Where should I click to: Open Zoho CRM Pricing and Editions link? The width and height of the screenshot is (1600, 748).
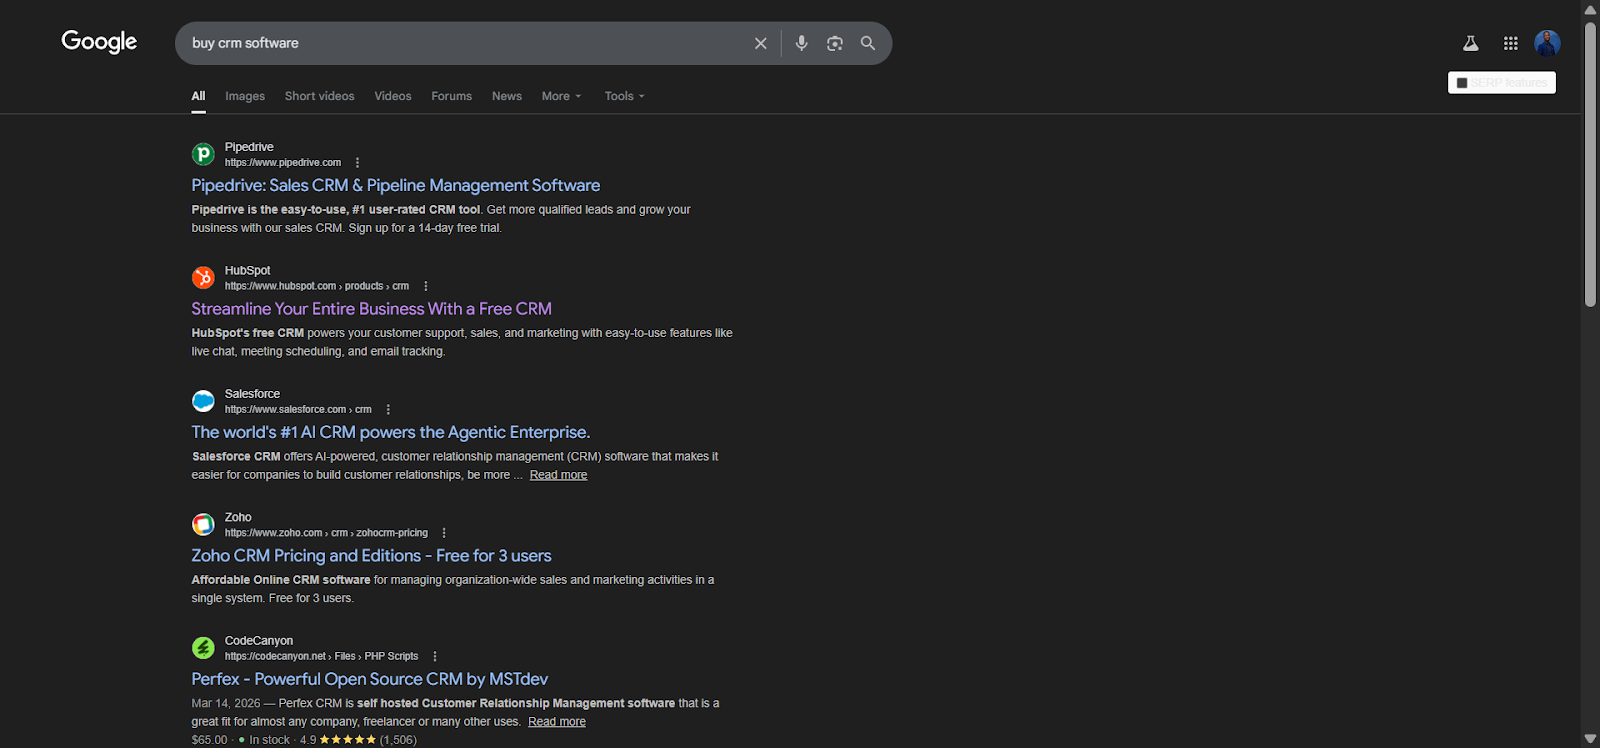tap(371, 556)
